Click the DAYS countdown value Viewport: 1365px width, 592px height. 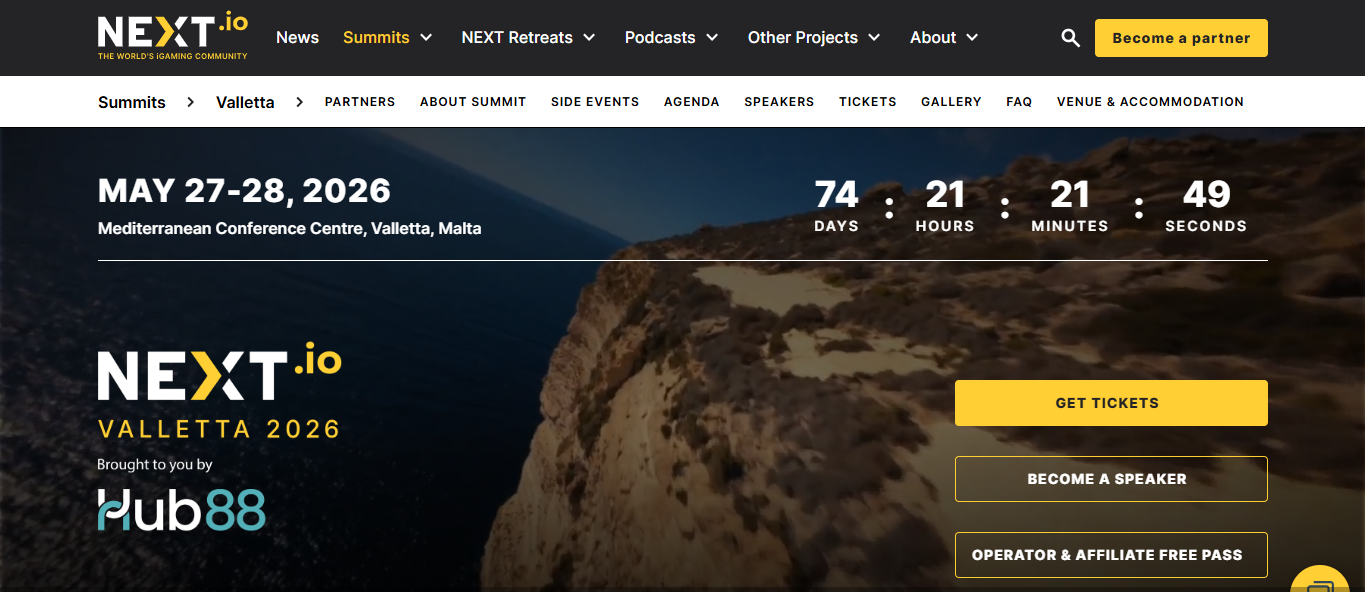coord(837,194)
